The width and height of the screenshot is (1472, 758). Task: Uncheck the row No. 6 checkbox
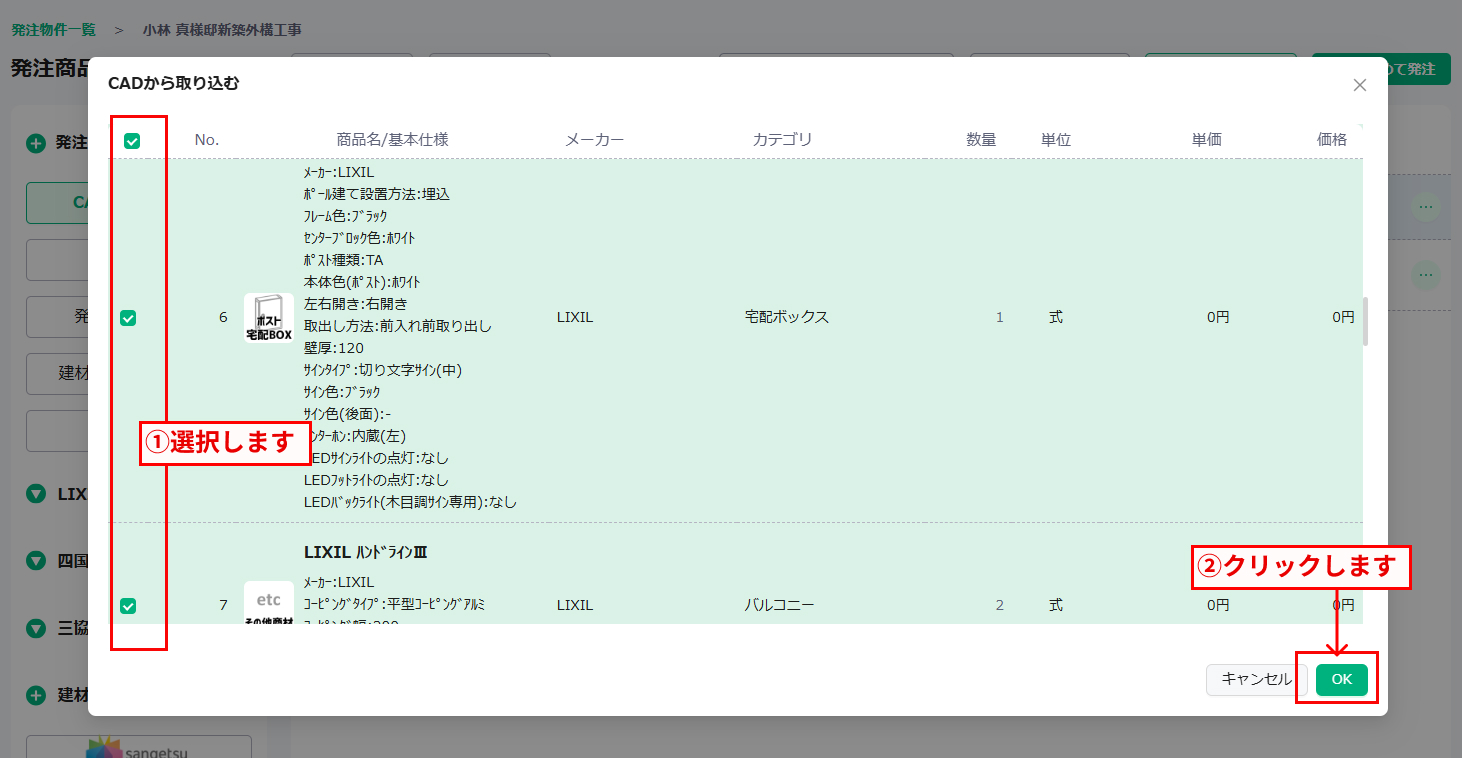coord(128,318)
